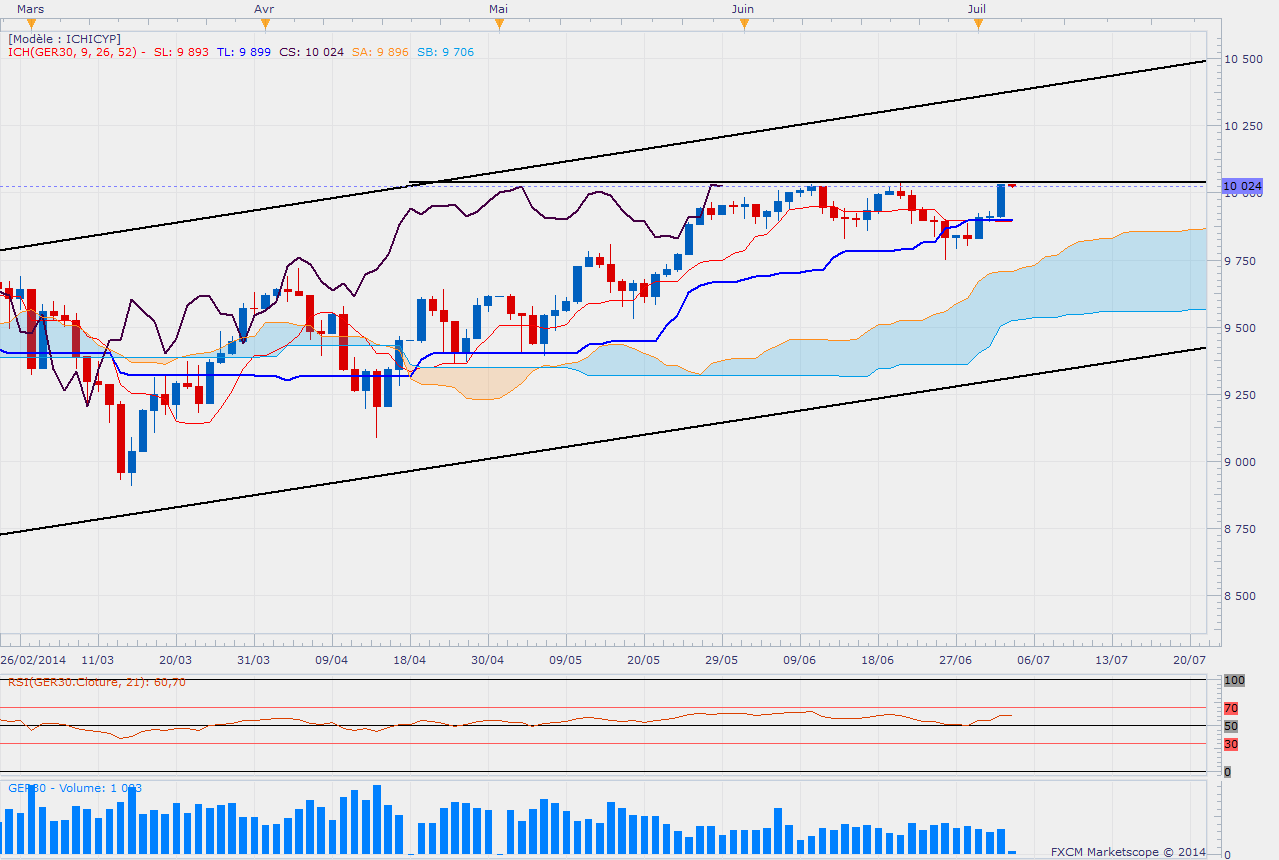Click the RSI 50 midline level tag
Viewport: 1279px width, 860px height.
click(1233, 726)
